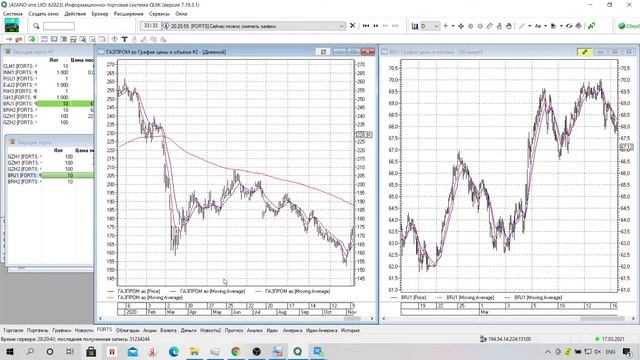Select the trend line drawing tool
The height and width of the screenshot is (360, 640).
(x=522, y=26)
